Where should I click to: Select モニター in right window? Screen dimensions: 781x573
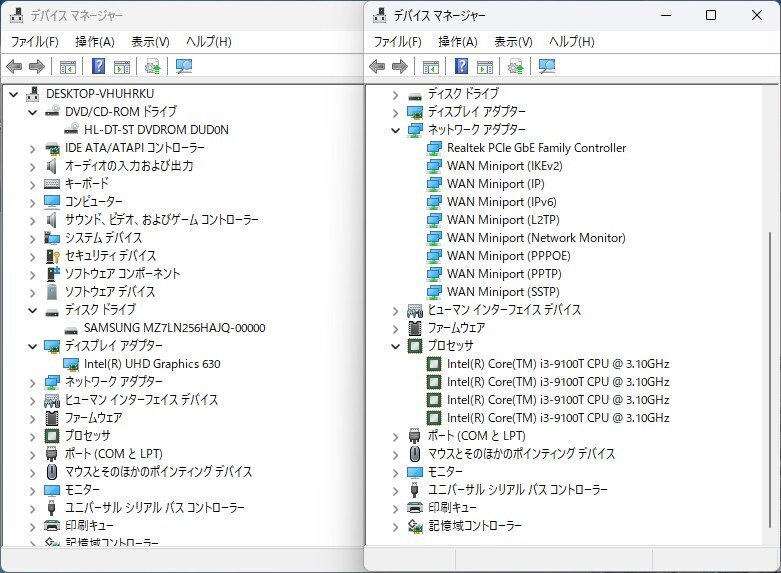pos(445,472)
